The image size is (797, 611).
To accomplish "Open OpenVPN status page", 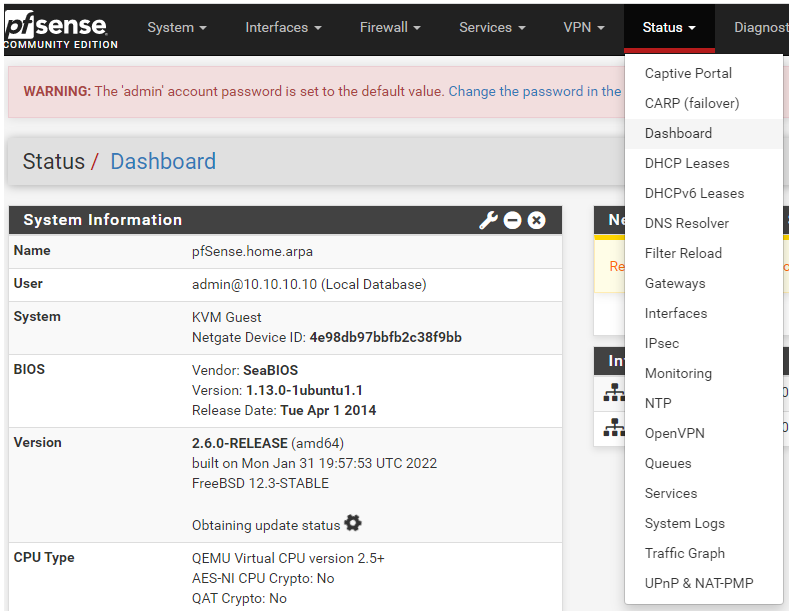I will pos(703,433).
